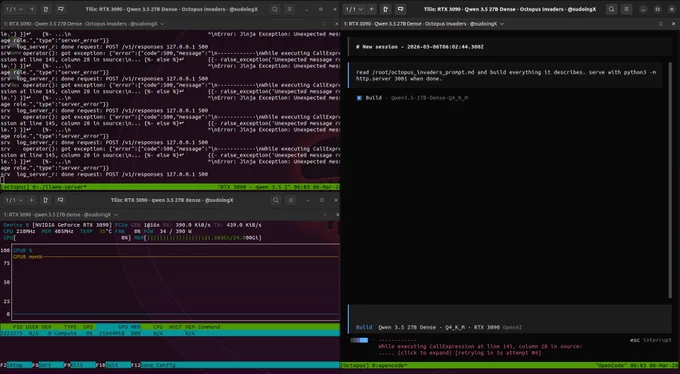This screenshot has height=374, width=680.
Task: Click the PID column header in nvtop
Action: 18,327
